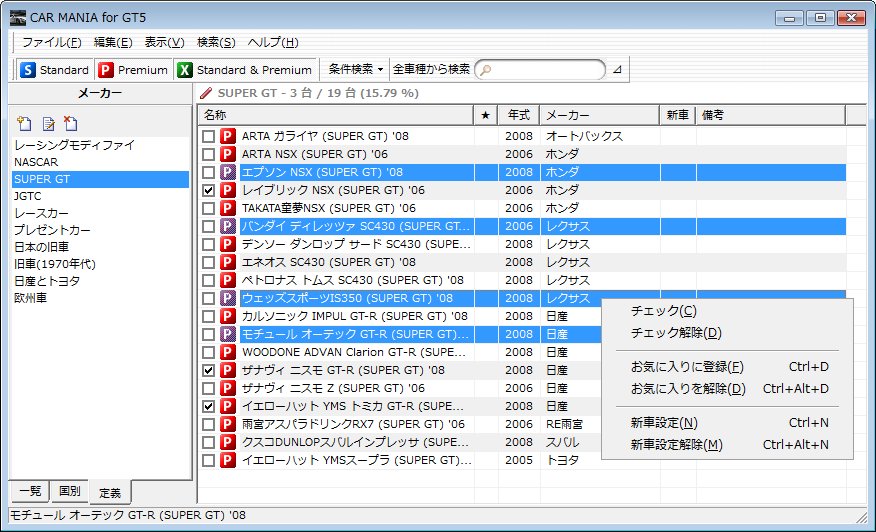Viewport: 876px width, 532px height.
Task: Click the Premium icon of ザナヴィ ニスモ Z row
Action: click(x=227, y=388)
